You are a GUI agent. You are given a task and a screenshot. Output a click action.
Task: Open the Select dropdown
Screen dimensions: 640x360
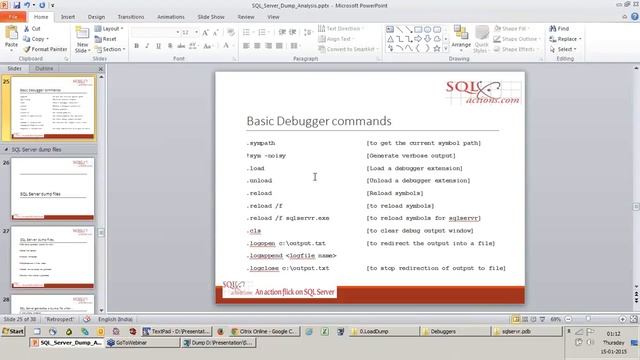pyautogui.click(x=563, y=49)
